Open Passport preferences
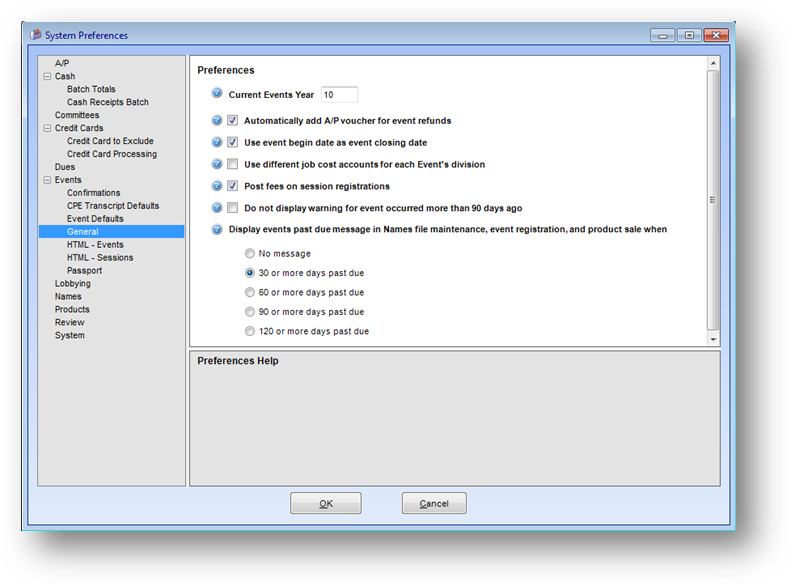This screenshot has width=791, height=586. pos(84,270)
